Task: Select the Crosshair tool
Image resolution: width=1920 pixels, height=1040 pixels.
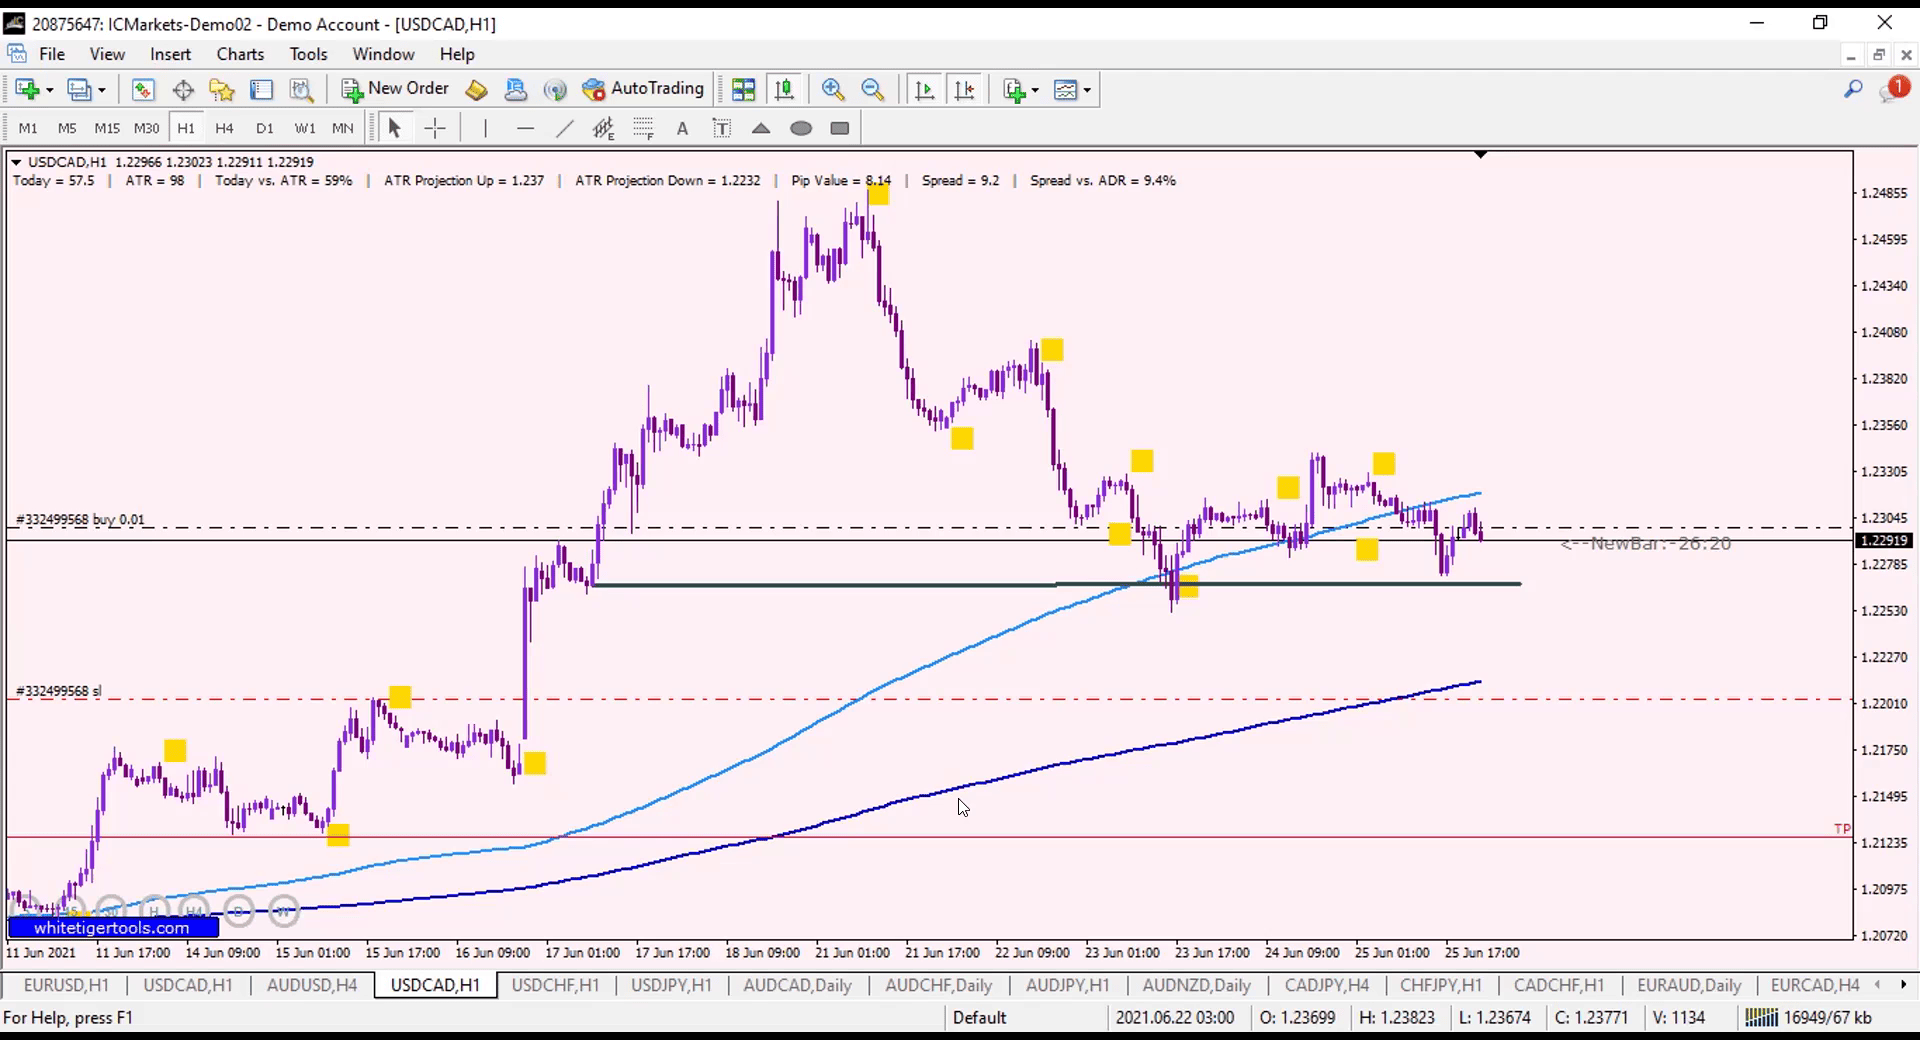Action: (435, 128)
